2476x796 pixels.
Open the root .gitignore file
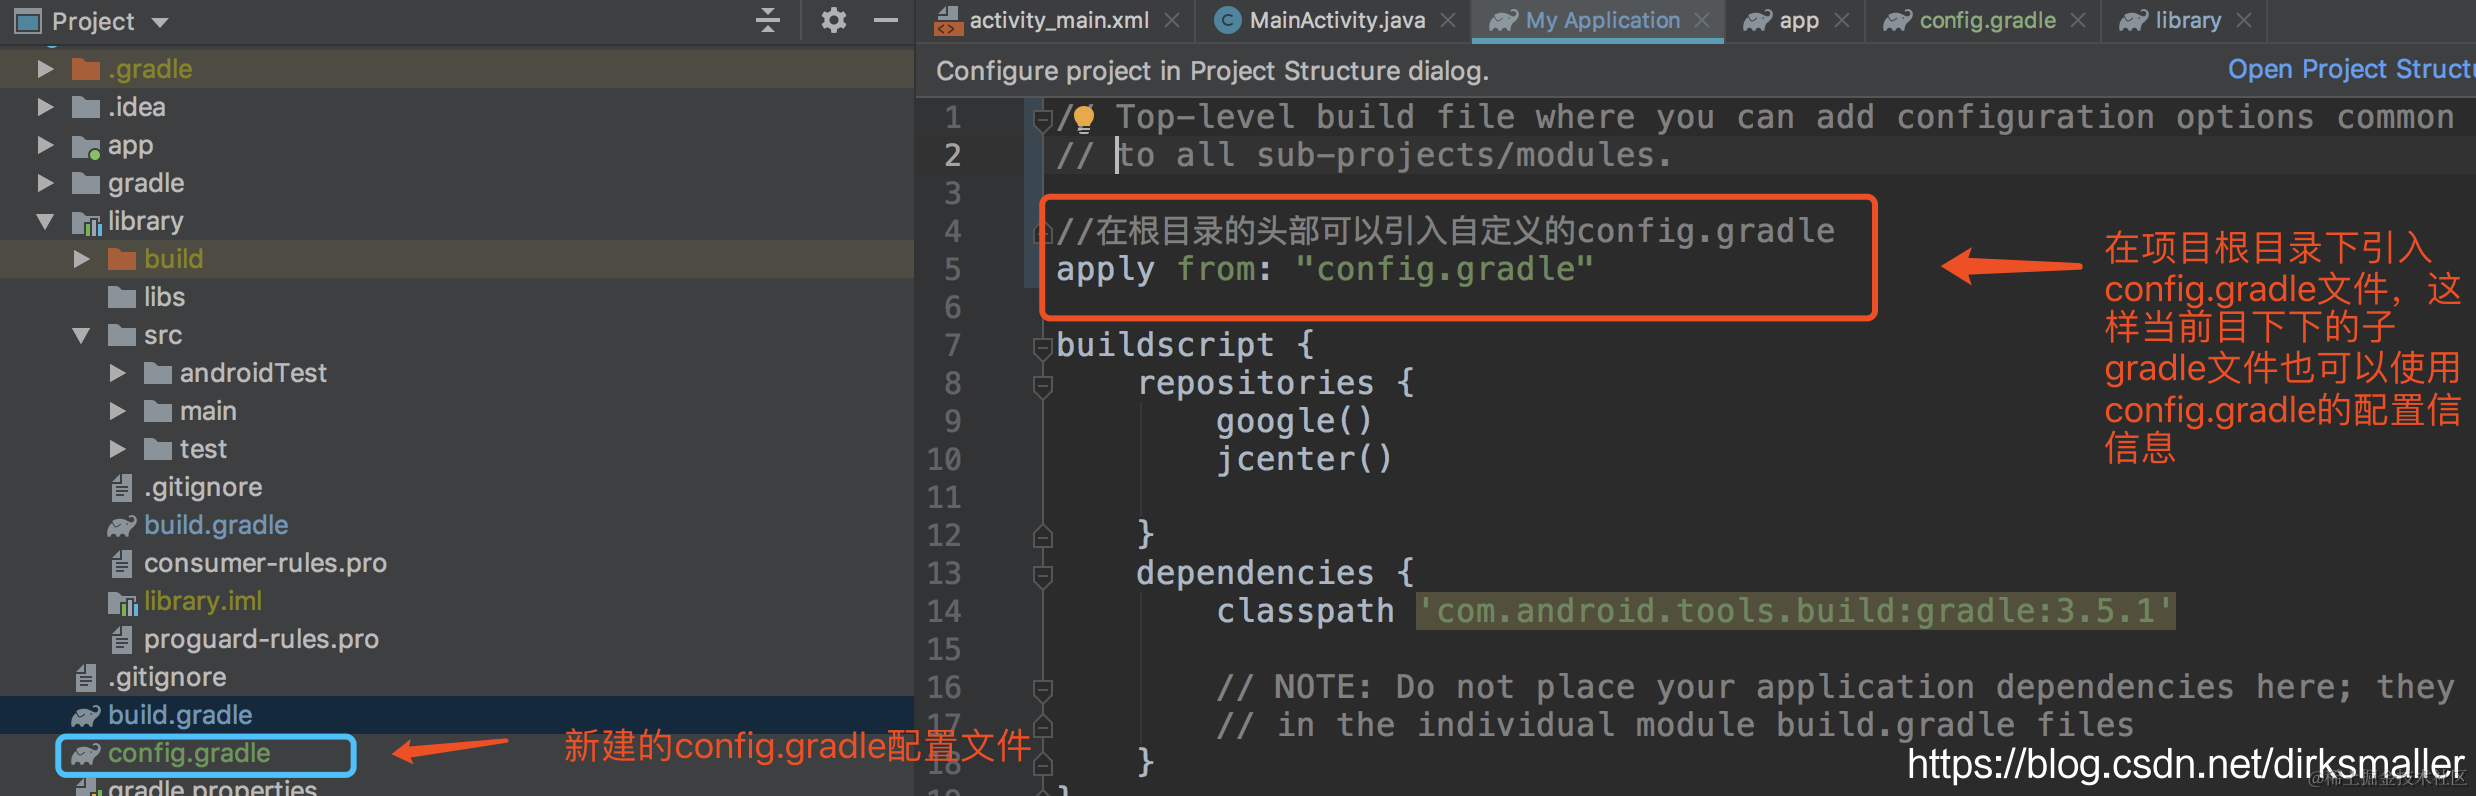tap(167, 677)
